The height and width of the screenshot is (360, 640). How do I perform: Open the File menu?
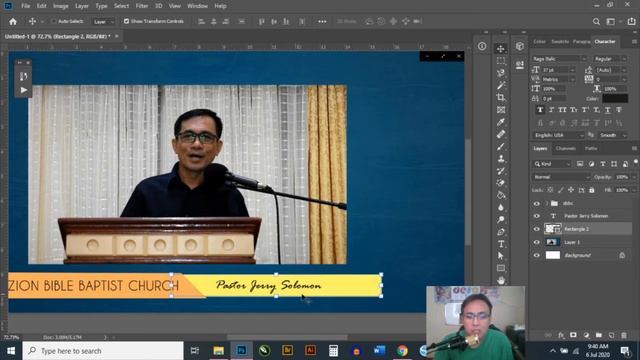(25, 6)
